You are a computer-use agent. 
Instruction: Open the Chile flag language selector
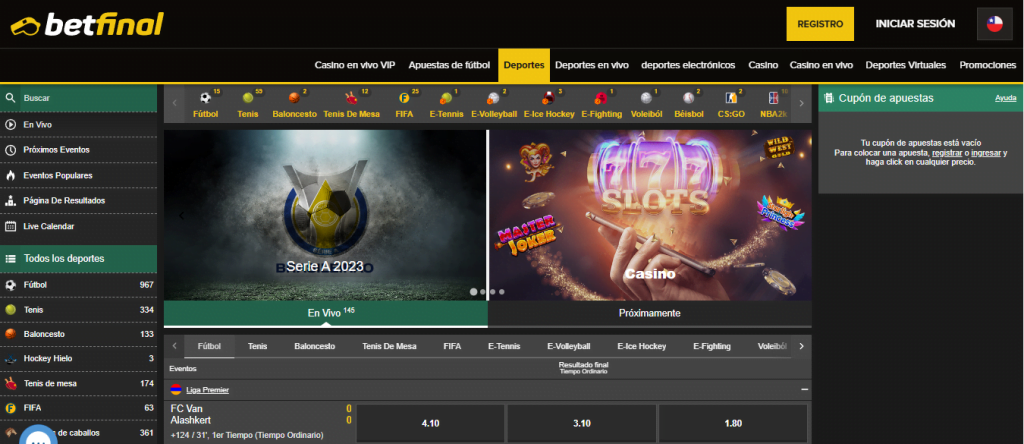click(994, 24)
